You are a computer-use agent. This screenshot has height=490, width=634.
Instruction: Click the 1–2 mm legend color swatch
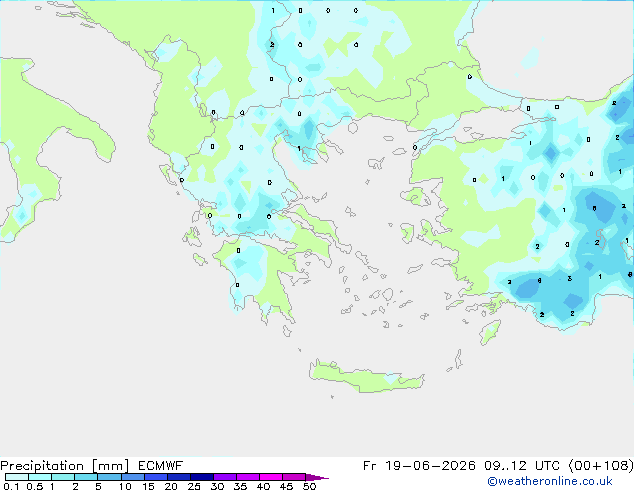point(63,477)
